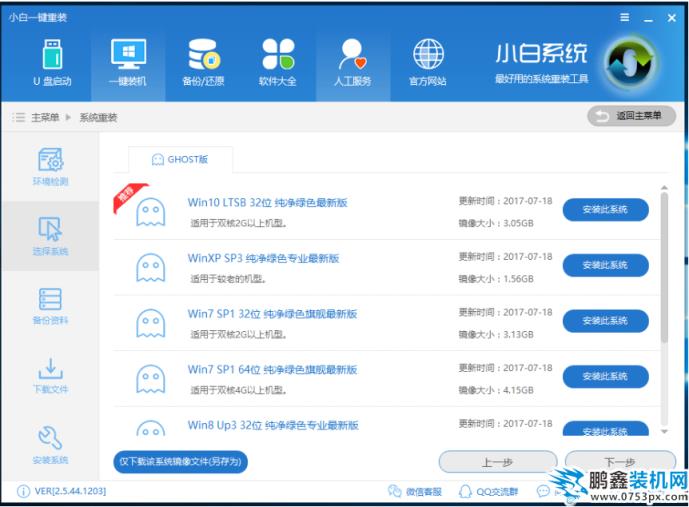Close the 小白一键重装 window
Image resolution: width=689 pixels, height=507 pixels.
click(671, 18)
